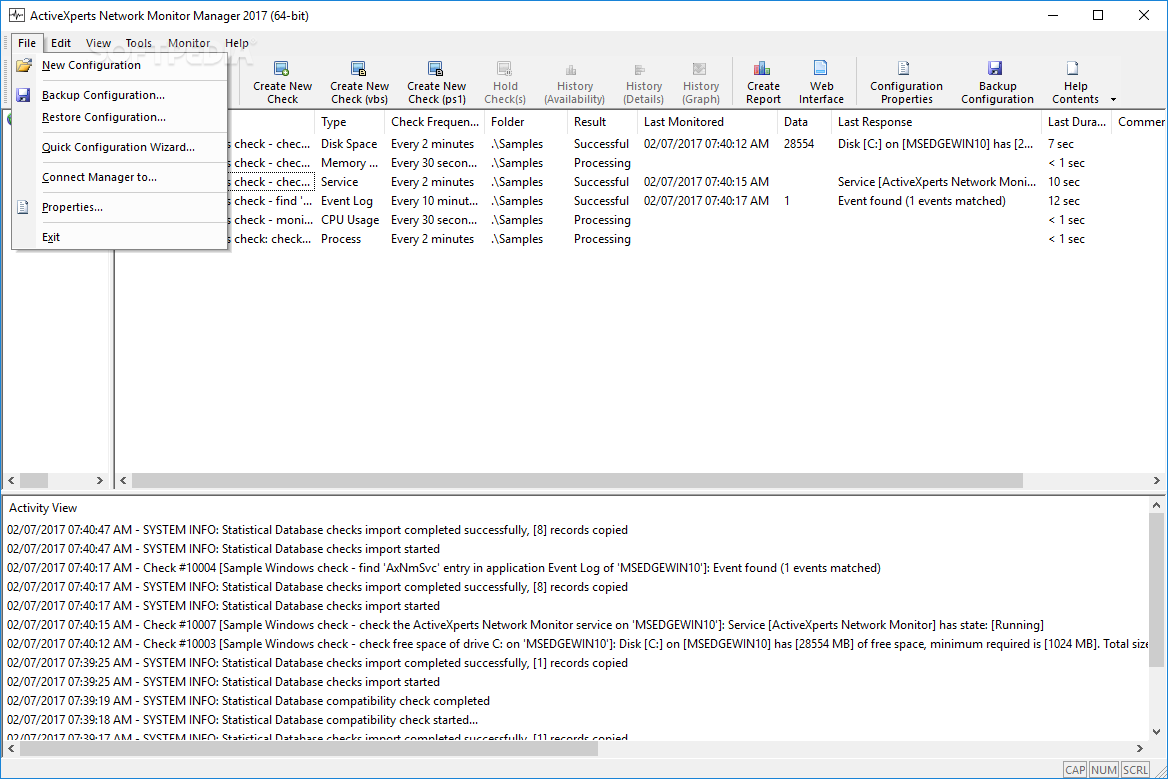
Task: Click 'Event found (1 events matched)' response cell
Action: pyautogui.click(x=921, y=201)
